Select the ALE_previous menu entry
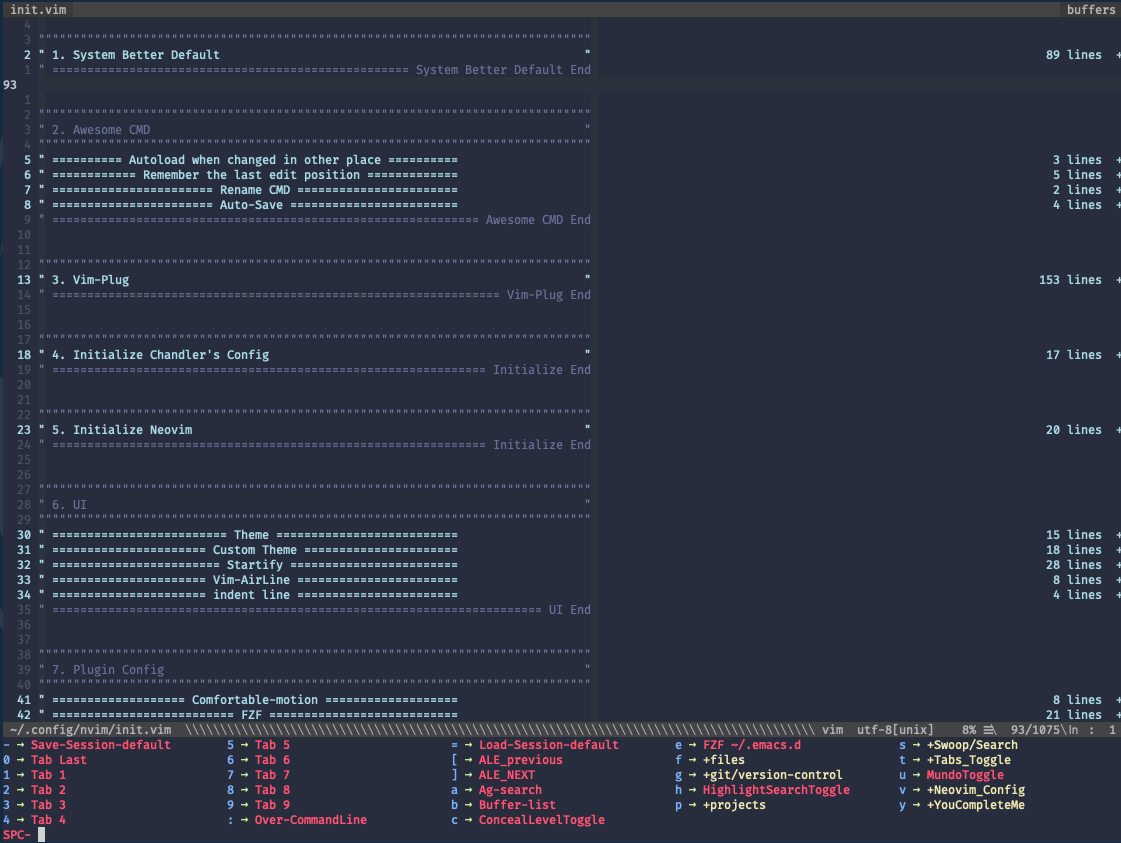 coord(520,760)
